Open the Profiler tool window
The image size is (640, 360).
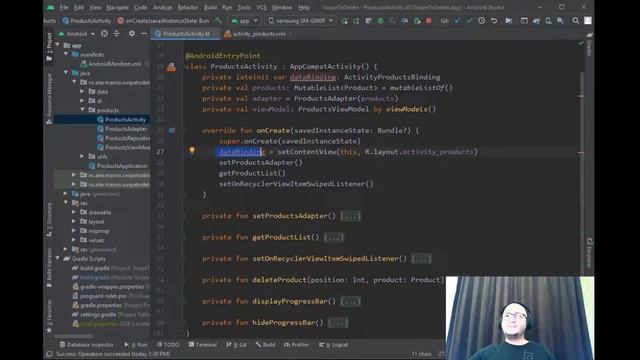click(296, 345)
